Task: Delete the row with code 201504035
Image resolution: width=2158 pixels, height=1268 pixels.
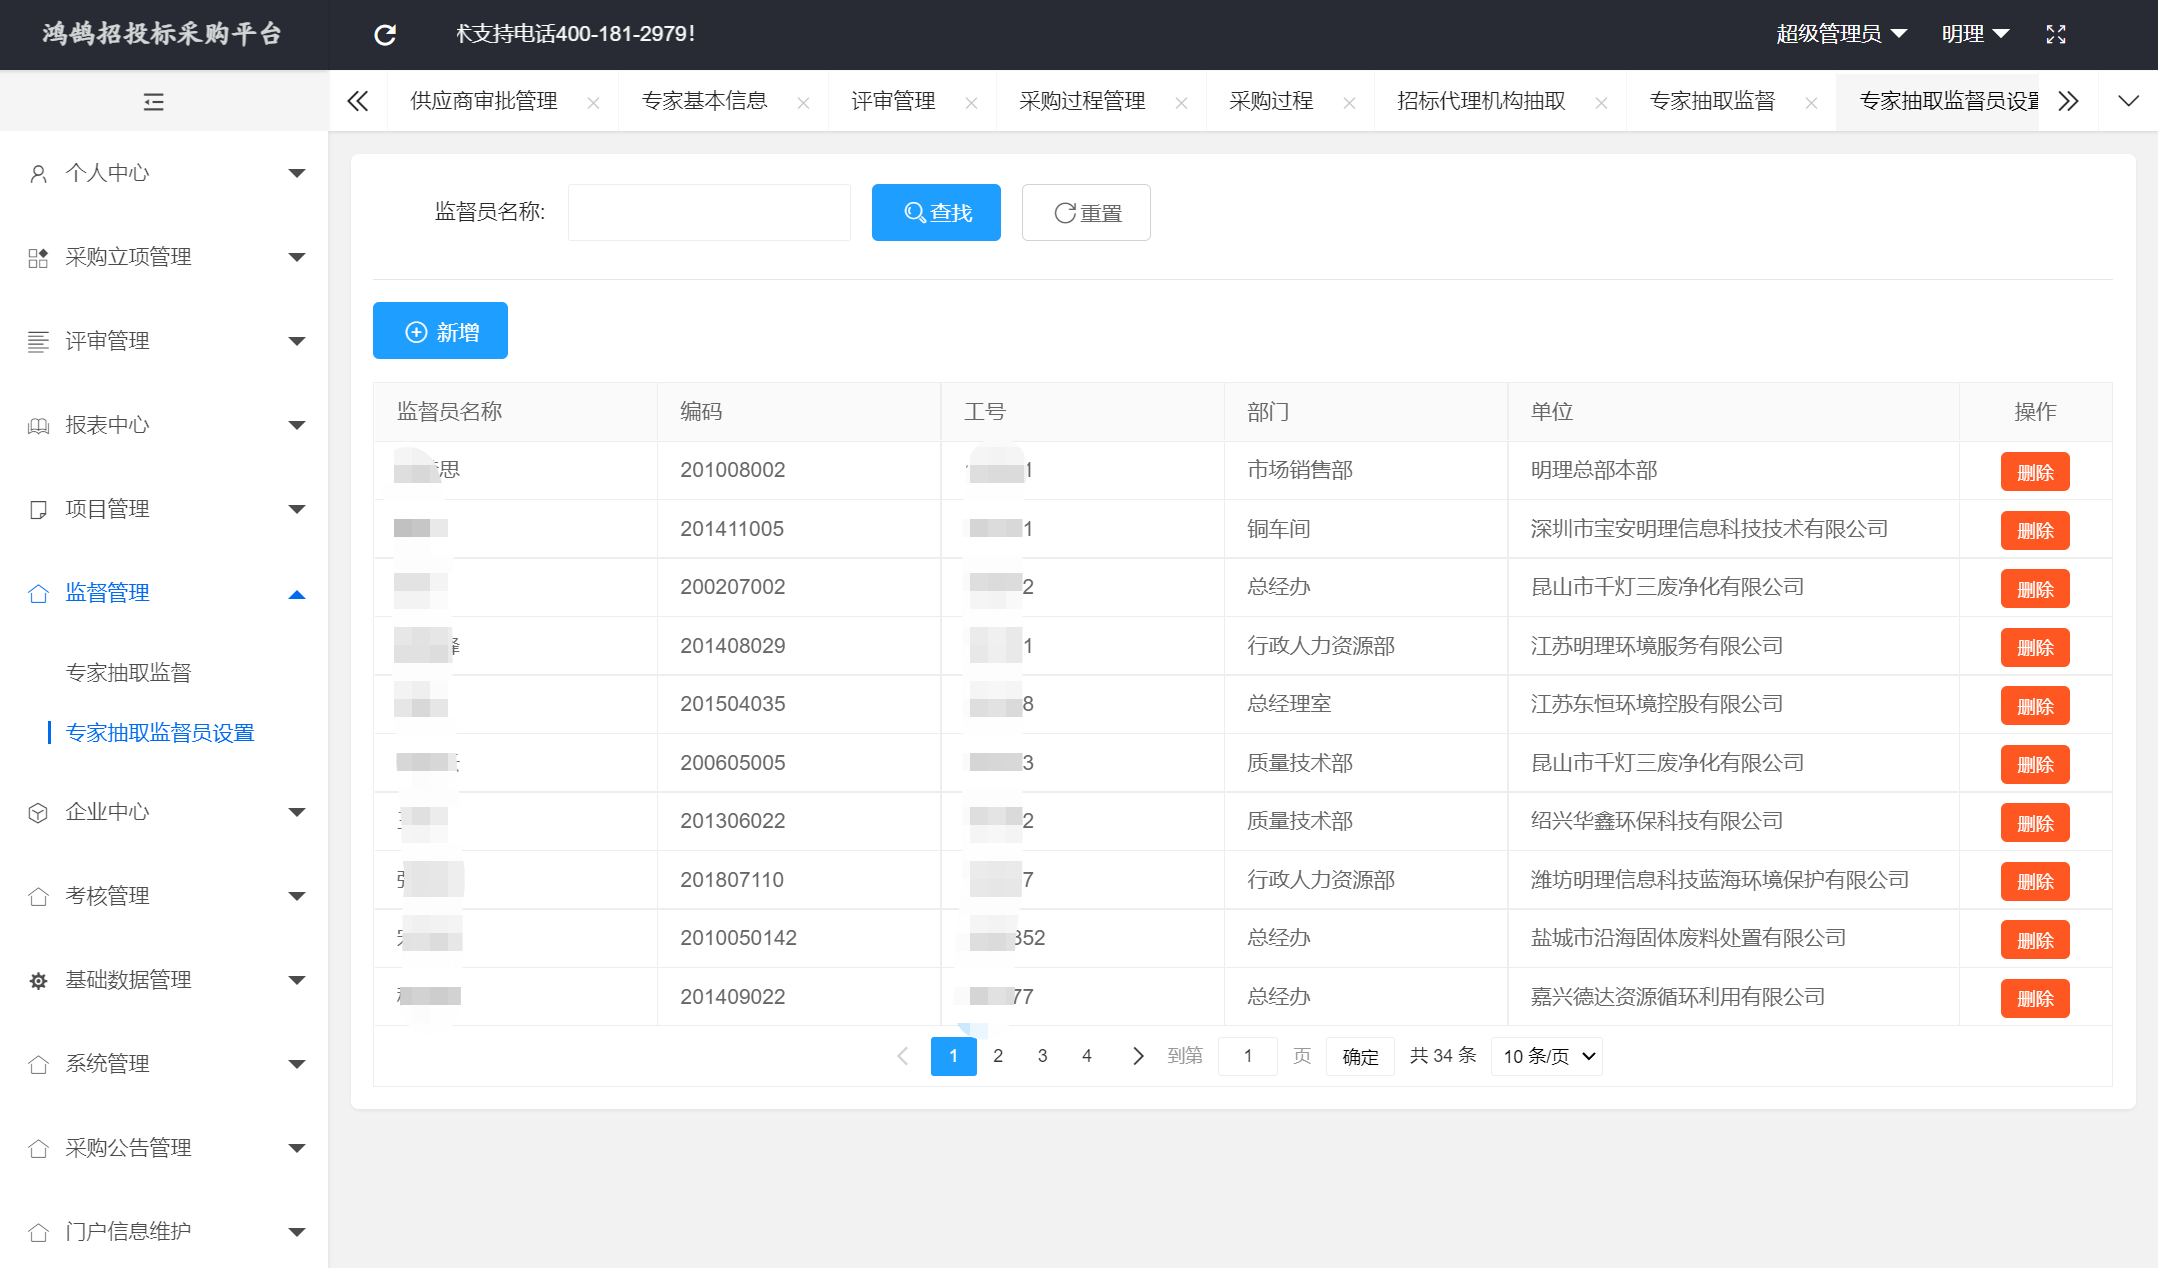Action: coord(2035,706)
